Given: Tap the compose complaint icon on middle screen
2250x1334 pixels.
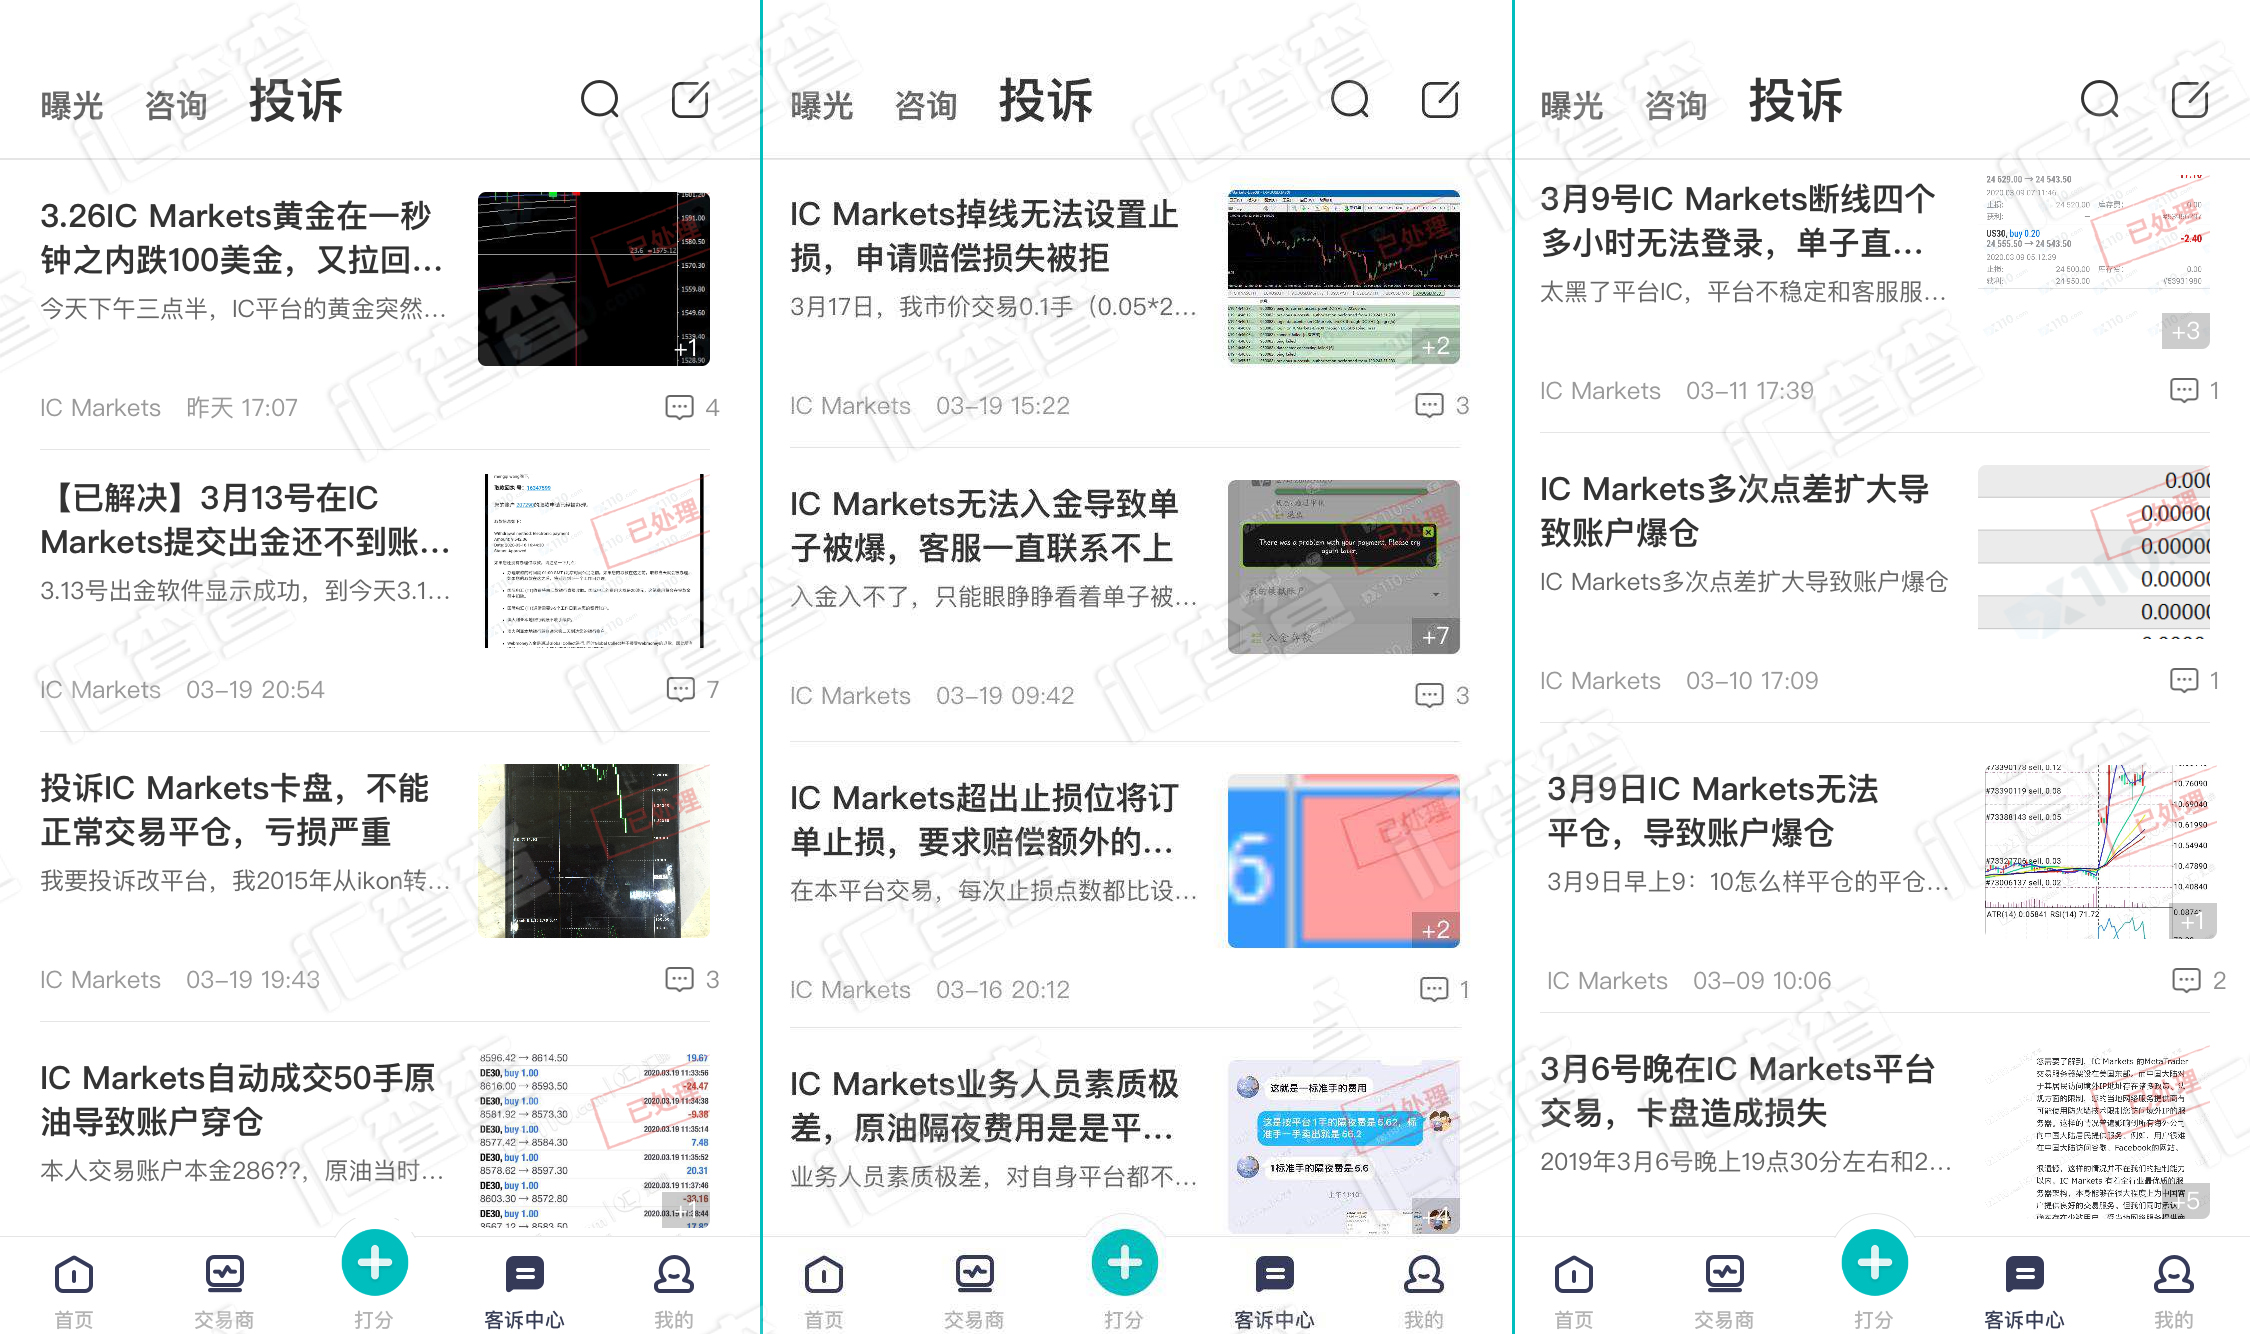Looking at the screenshot, I should [1440, 100].
